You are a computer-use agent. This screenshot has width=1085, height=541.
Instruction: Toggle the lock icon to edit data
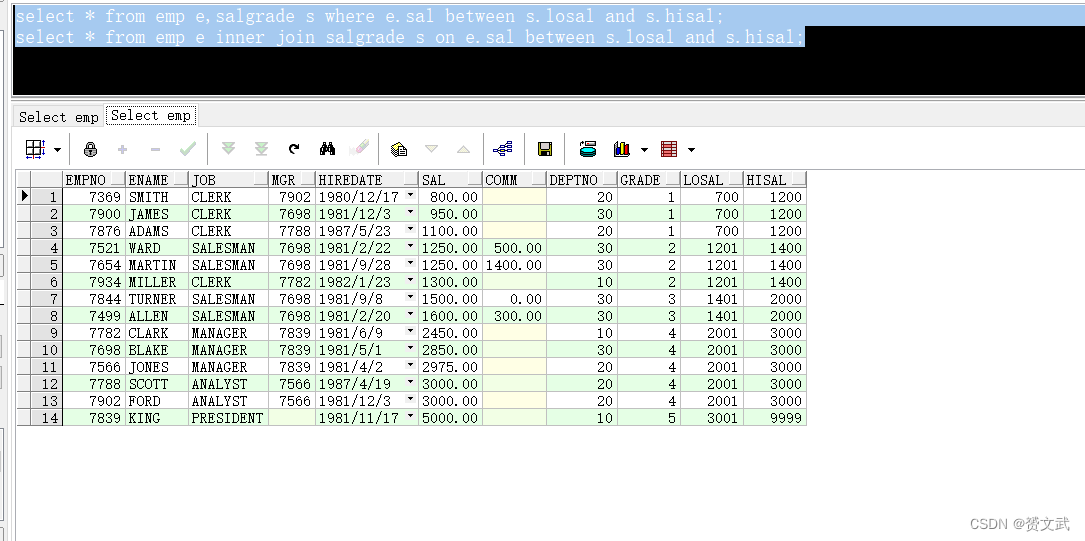click(90, 149)
